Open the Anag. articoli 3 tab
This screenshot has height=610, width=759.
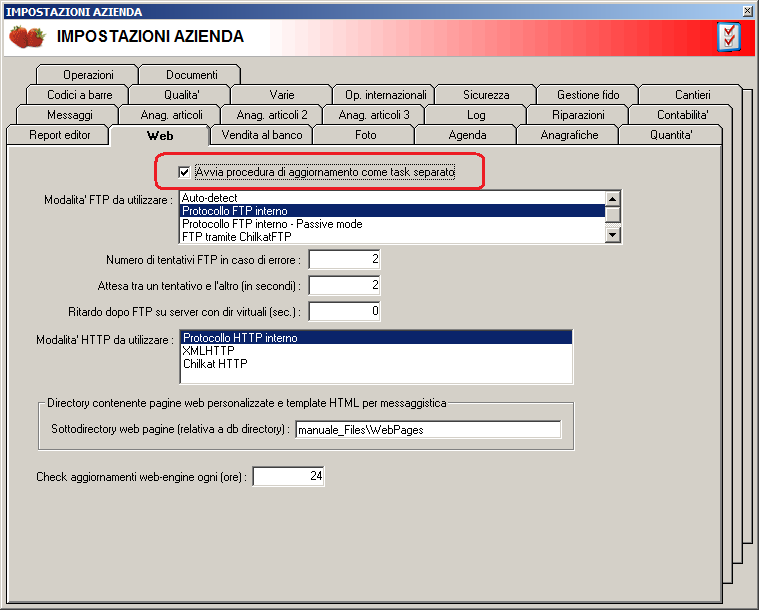(x=374, y=115)
